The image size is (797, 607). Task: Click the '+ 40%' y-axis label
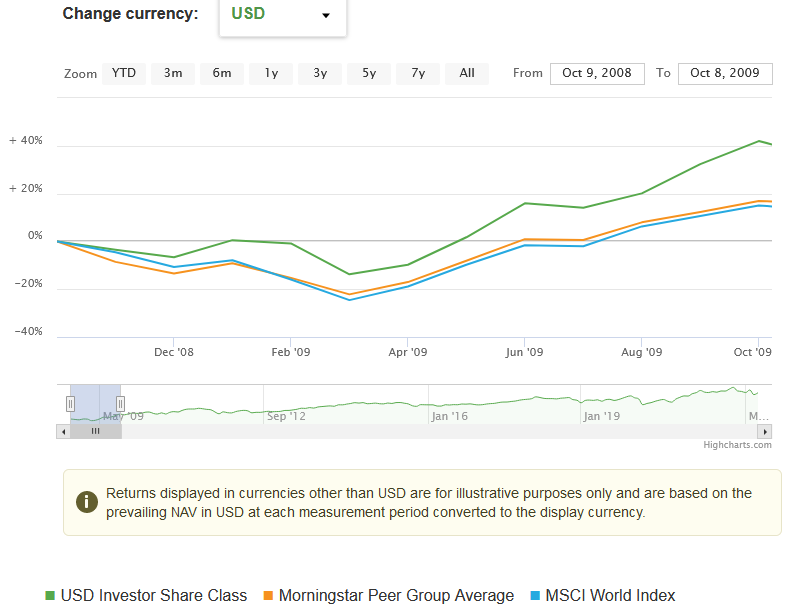pyautogui.click(x=26, y=141)
